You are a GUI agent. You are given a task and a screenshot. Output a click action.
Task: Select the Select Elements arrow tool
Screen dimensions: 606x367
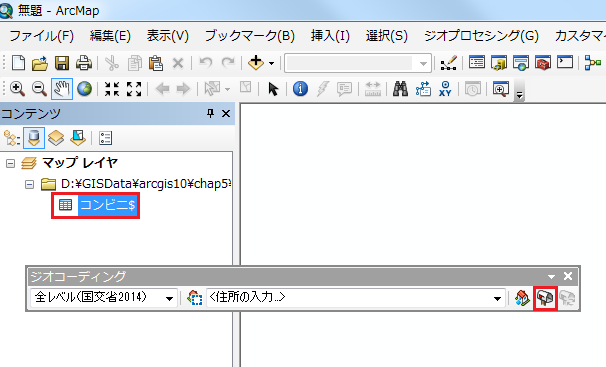click(273, 89)
